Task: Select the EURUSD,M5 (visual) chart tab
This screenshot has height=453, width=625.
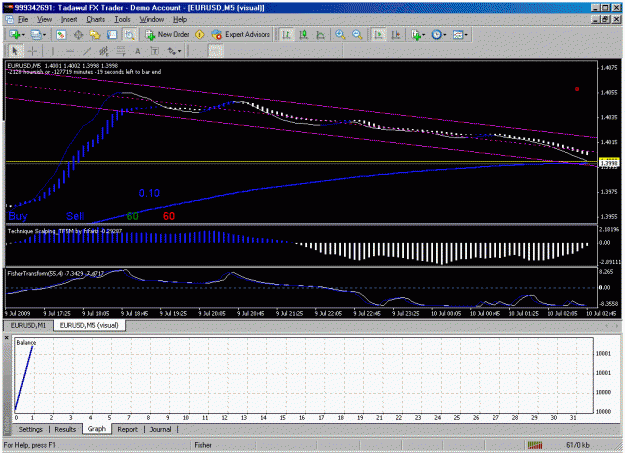Action: tap(89, 325)
